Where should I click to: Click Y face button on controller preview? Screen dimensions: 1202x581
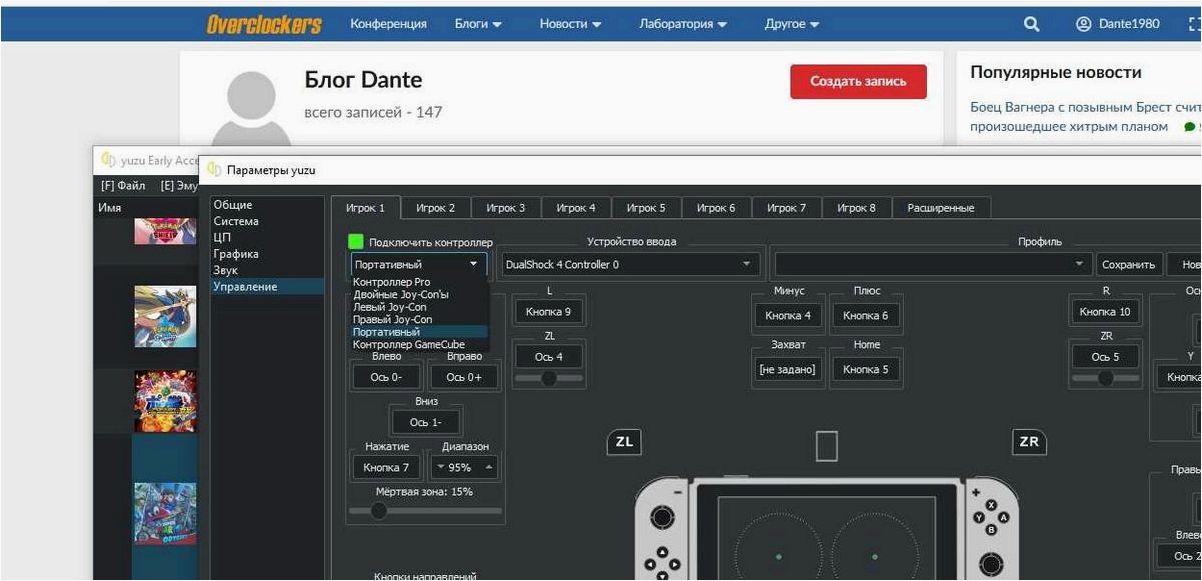pos(979,517)
